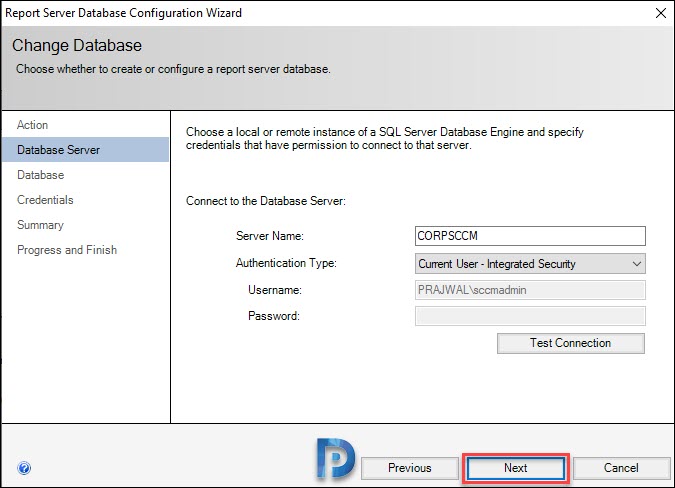This screenshot has height=488, width=675.
Task: Click the empty Password field
Action: tap(530, 316)
